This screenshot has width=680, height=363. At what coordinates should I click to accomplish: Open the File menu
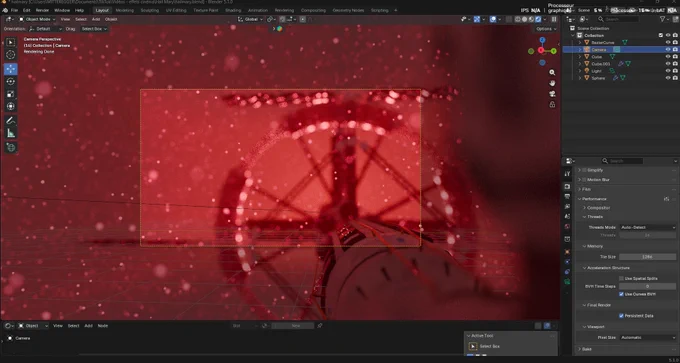[x=14, y=10]
